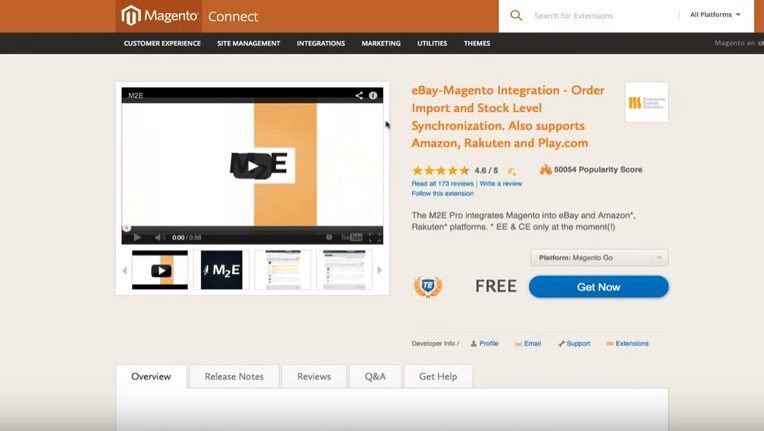Switch to the Reviews tab
The height and width of the screenshot is (431, 764).
point(314,376)
